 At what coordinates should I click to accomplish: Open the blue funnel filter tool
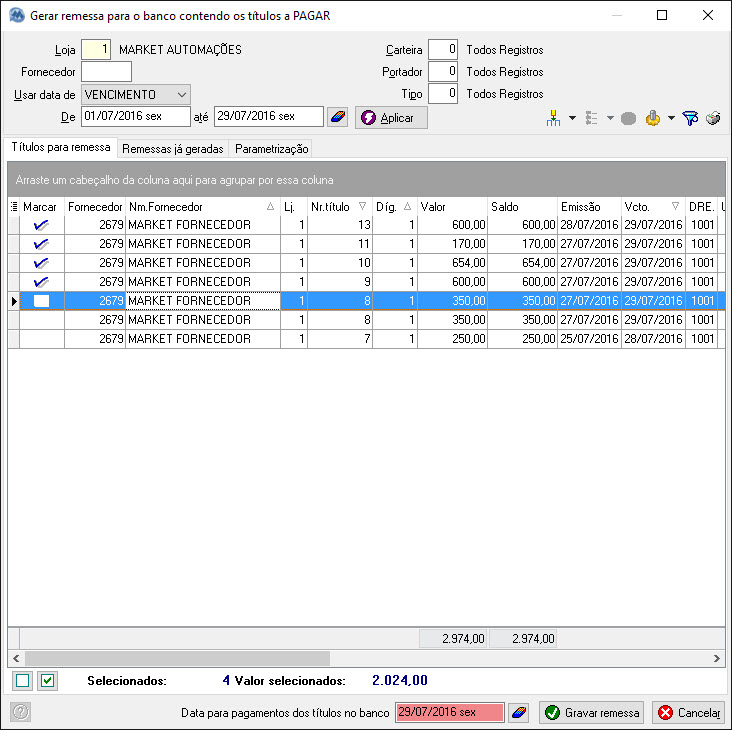pos(690,118)
